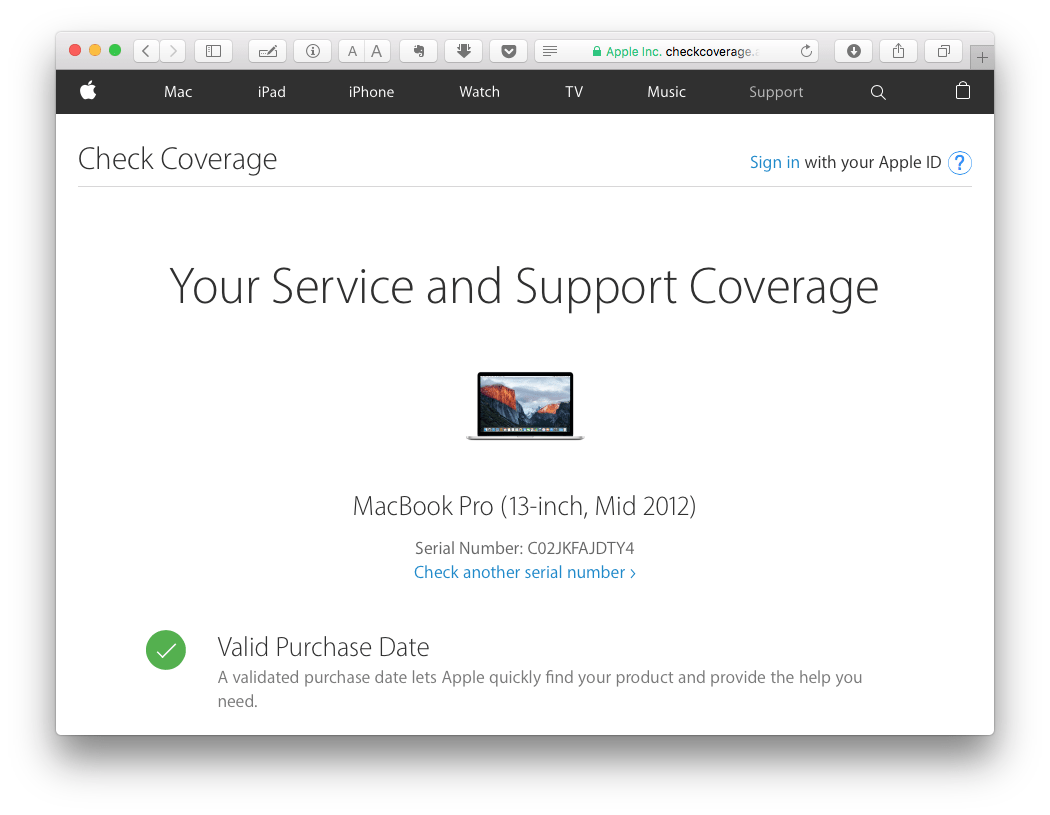The width and height of the screenshot is (1050, 815).
Task: Reload the page with refresh icon
Action: point(806,51)
